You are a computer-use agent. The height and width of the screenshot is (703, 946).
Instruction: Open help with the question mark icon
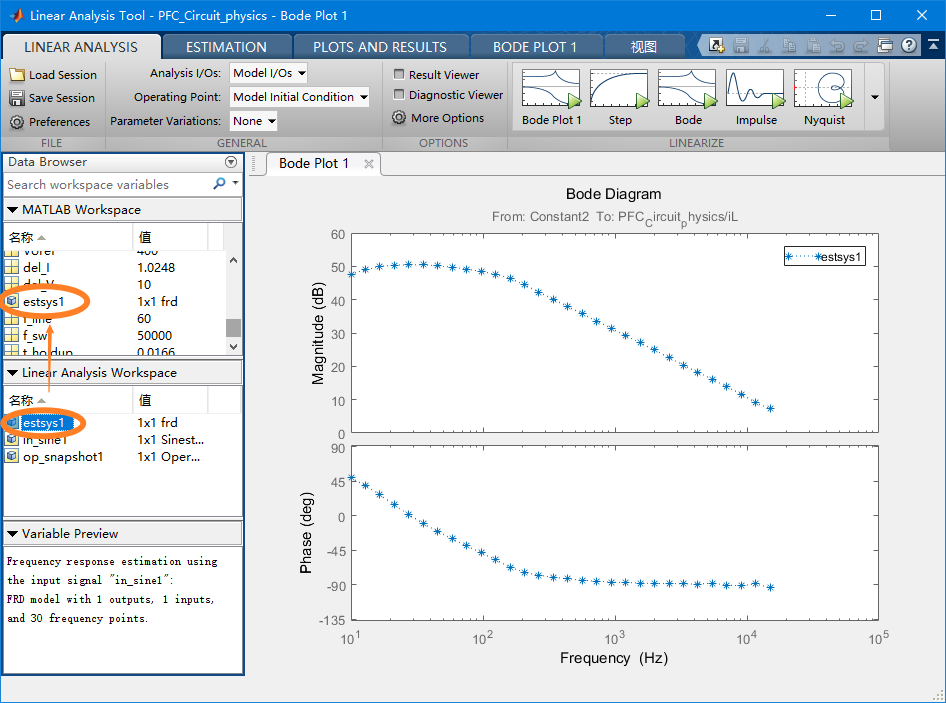(909, 45)
